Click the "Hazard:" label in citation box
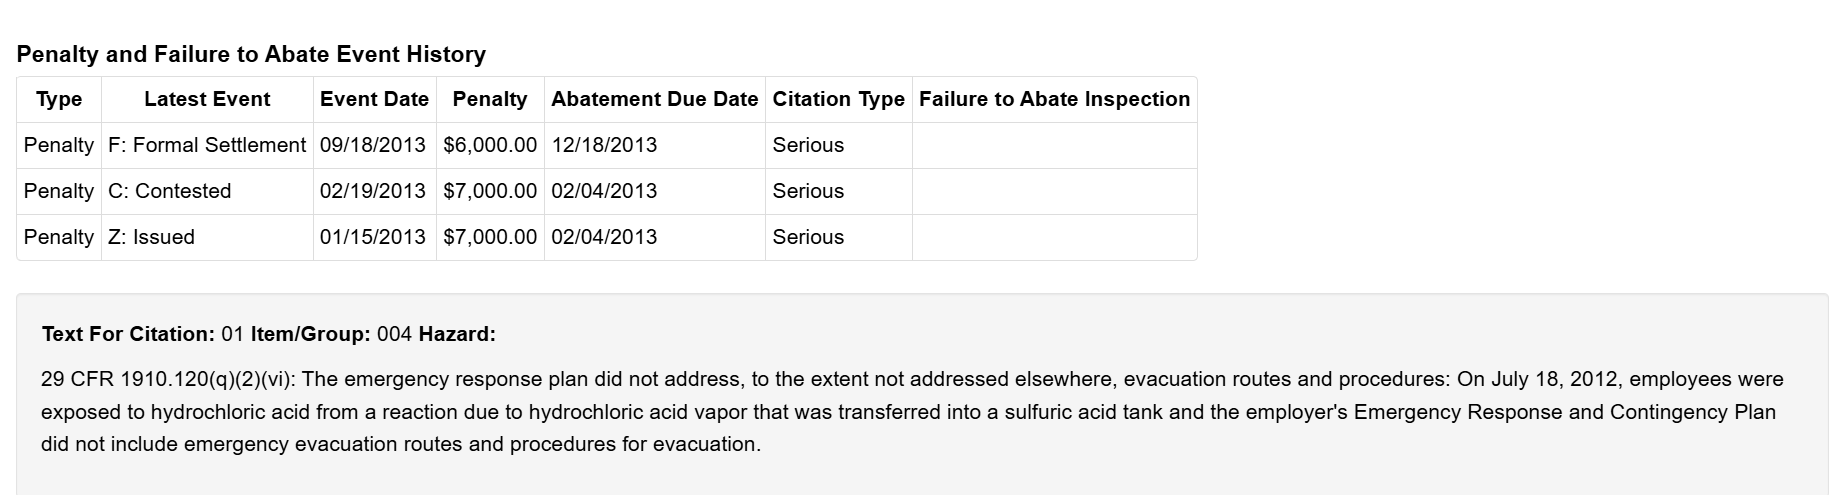Viewport: 1832px width, 495px height. coord(457,334)
